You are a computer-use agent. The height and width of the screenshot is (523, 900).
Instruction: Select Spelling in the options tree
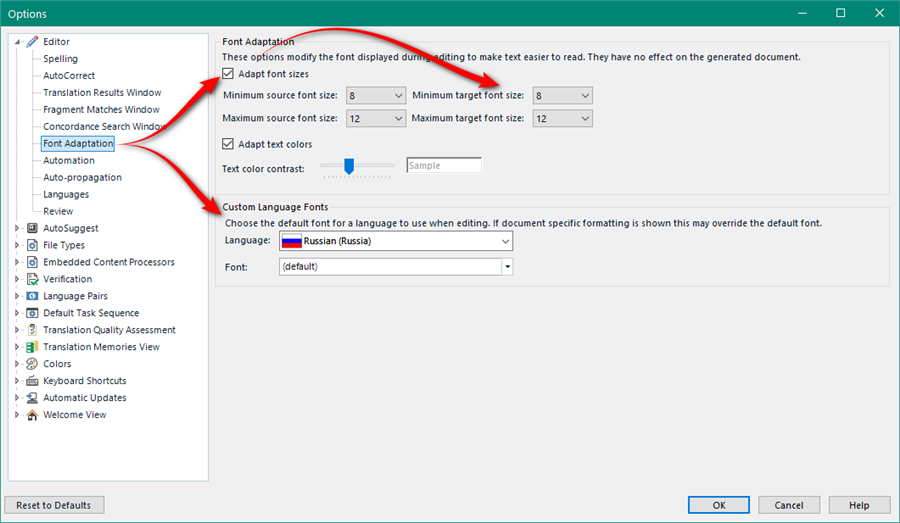click(60, 59)
